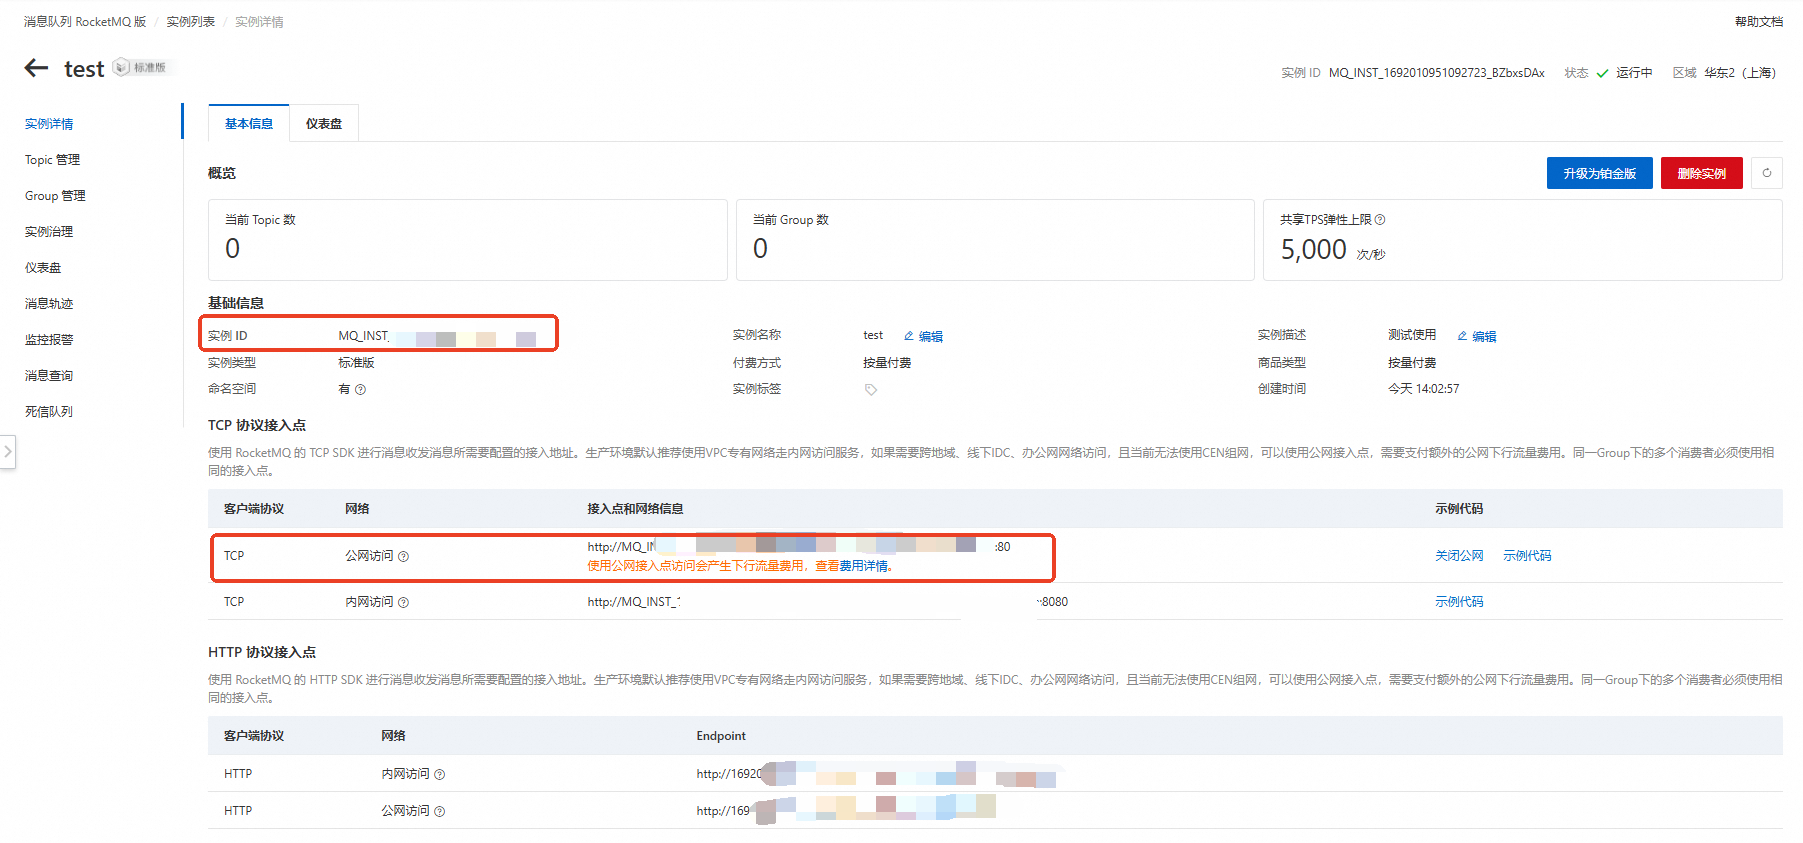Open help icon beside HTTP 公网访问
The width and height of the screenshot is (1803, 843).
(x=440, y=812)
